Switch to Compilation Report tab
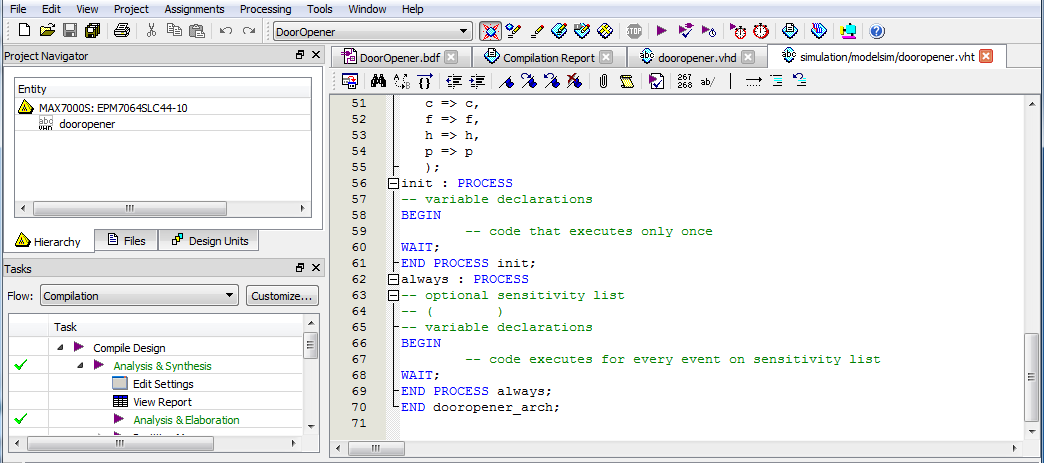Screen dimensions: 1044x463 pyautogui.click(x=549, y=57)
